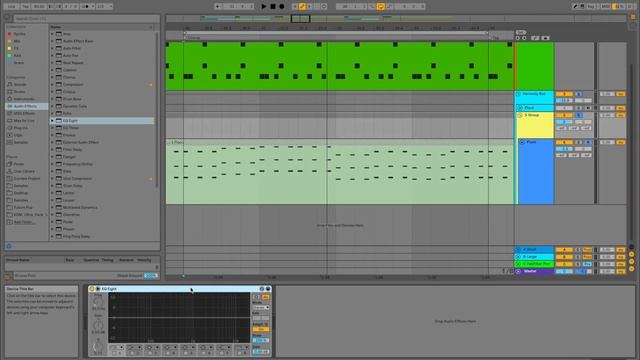Click the yellow FX collection tag
Screen dimensions: 640x360
[x=10, y=48]
